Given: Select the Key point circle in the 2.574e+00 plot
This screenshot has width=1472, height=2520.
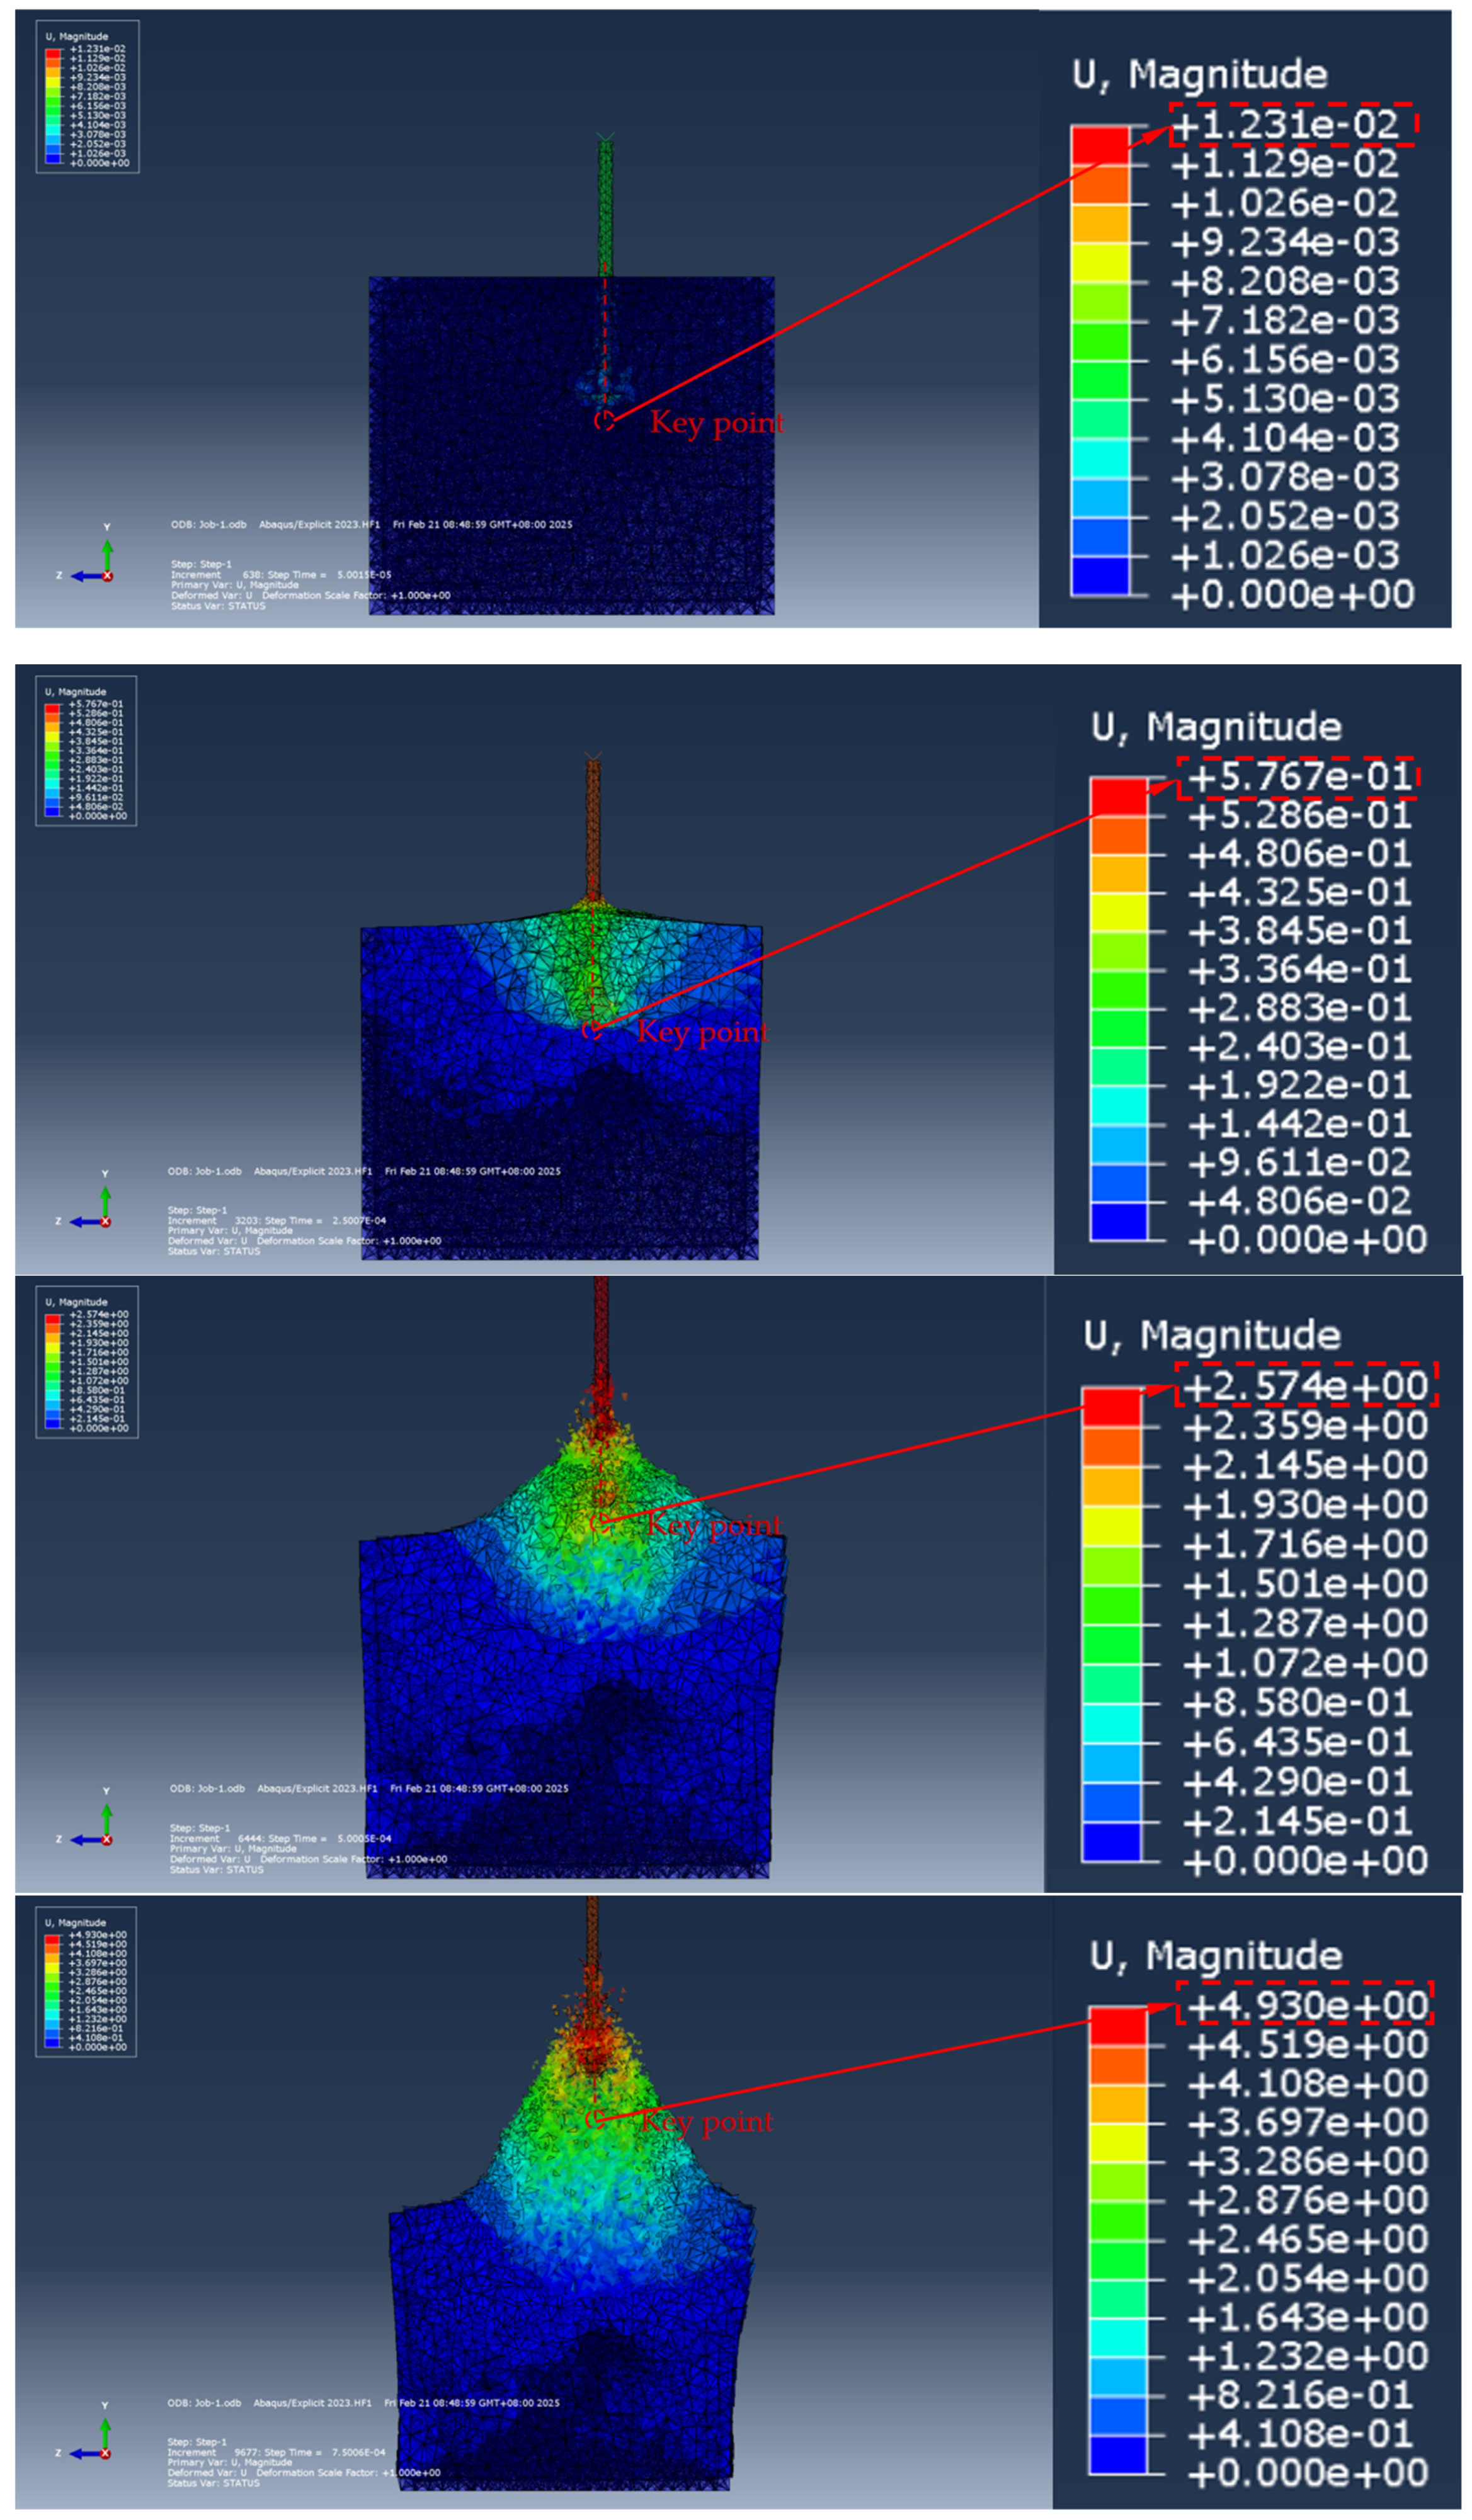Looking at the screenshot, I should [x=600, y=1522].
